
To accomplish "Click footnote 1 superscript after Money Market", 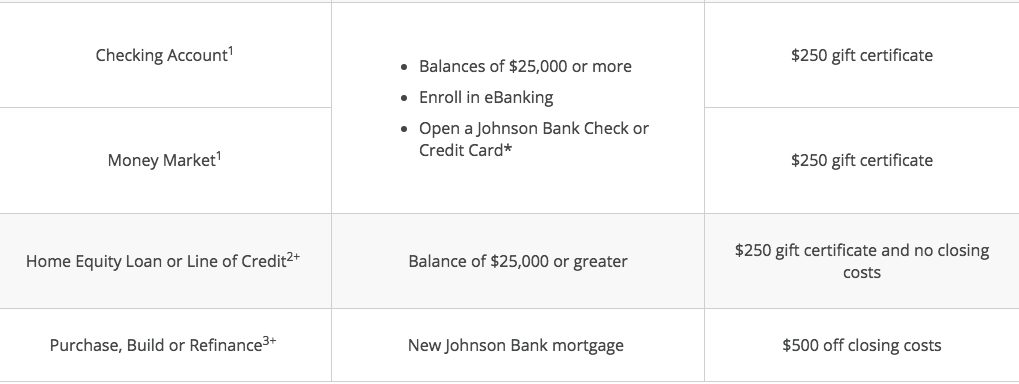I will click(x=218, y=155).
